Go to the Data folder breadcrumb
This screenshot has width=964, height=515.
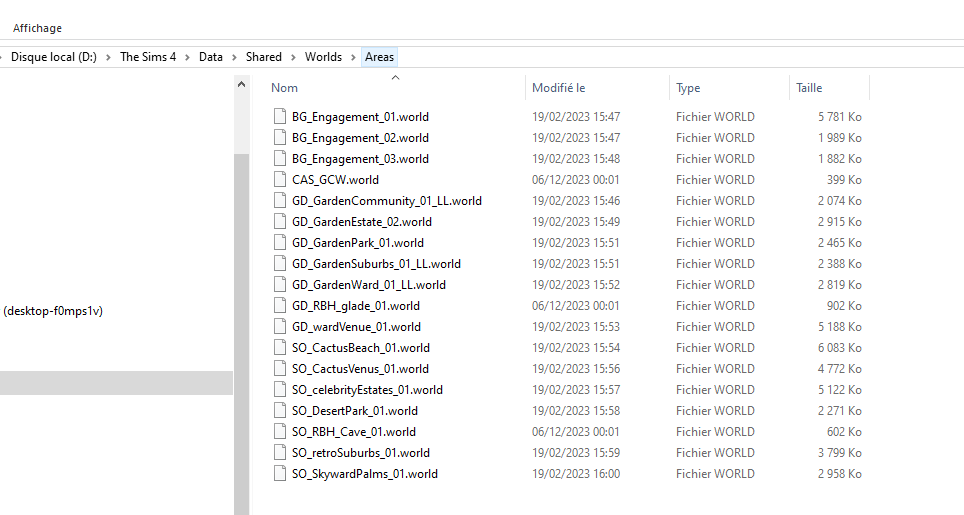[210, 58]
